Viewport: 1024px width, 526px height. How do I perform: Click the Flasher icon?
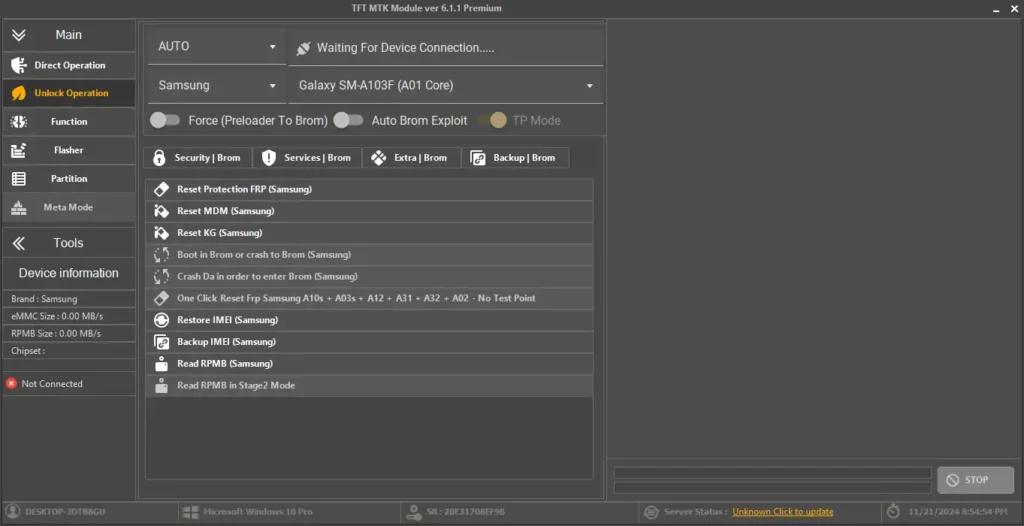[x=19, y=150]
